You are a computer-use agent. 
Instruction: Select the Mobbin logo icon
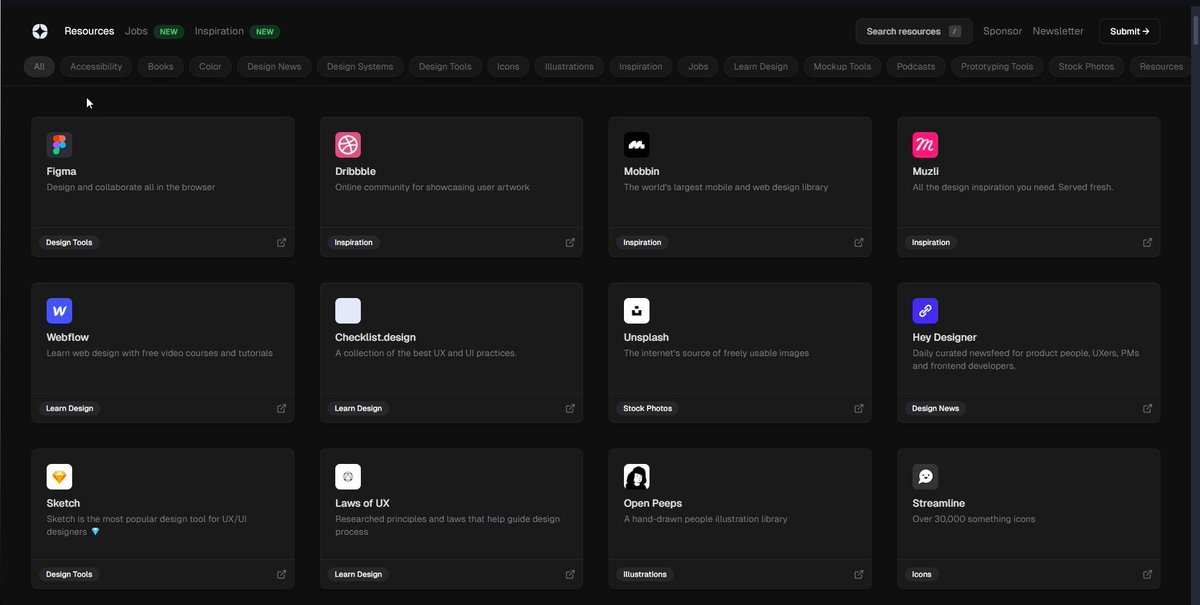636,145
